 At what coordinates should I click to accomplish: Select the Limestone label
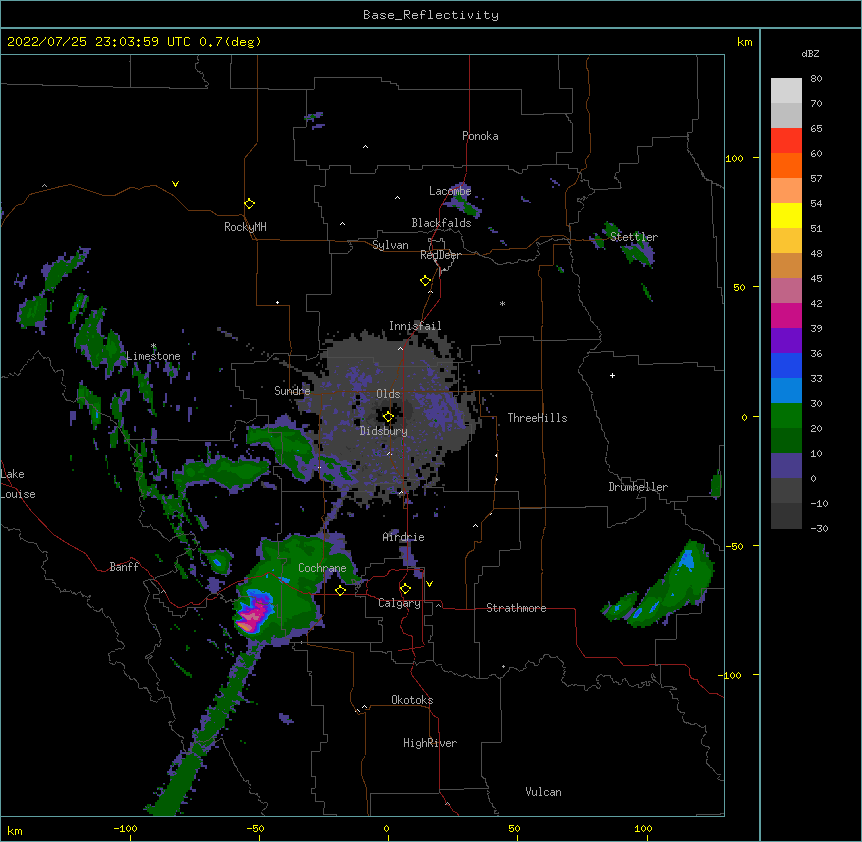(153, 356)
